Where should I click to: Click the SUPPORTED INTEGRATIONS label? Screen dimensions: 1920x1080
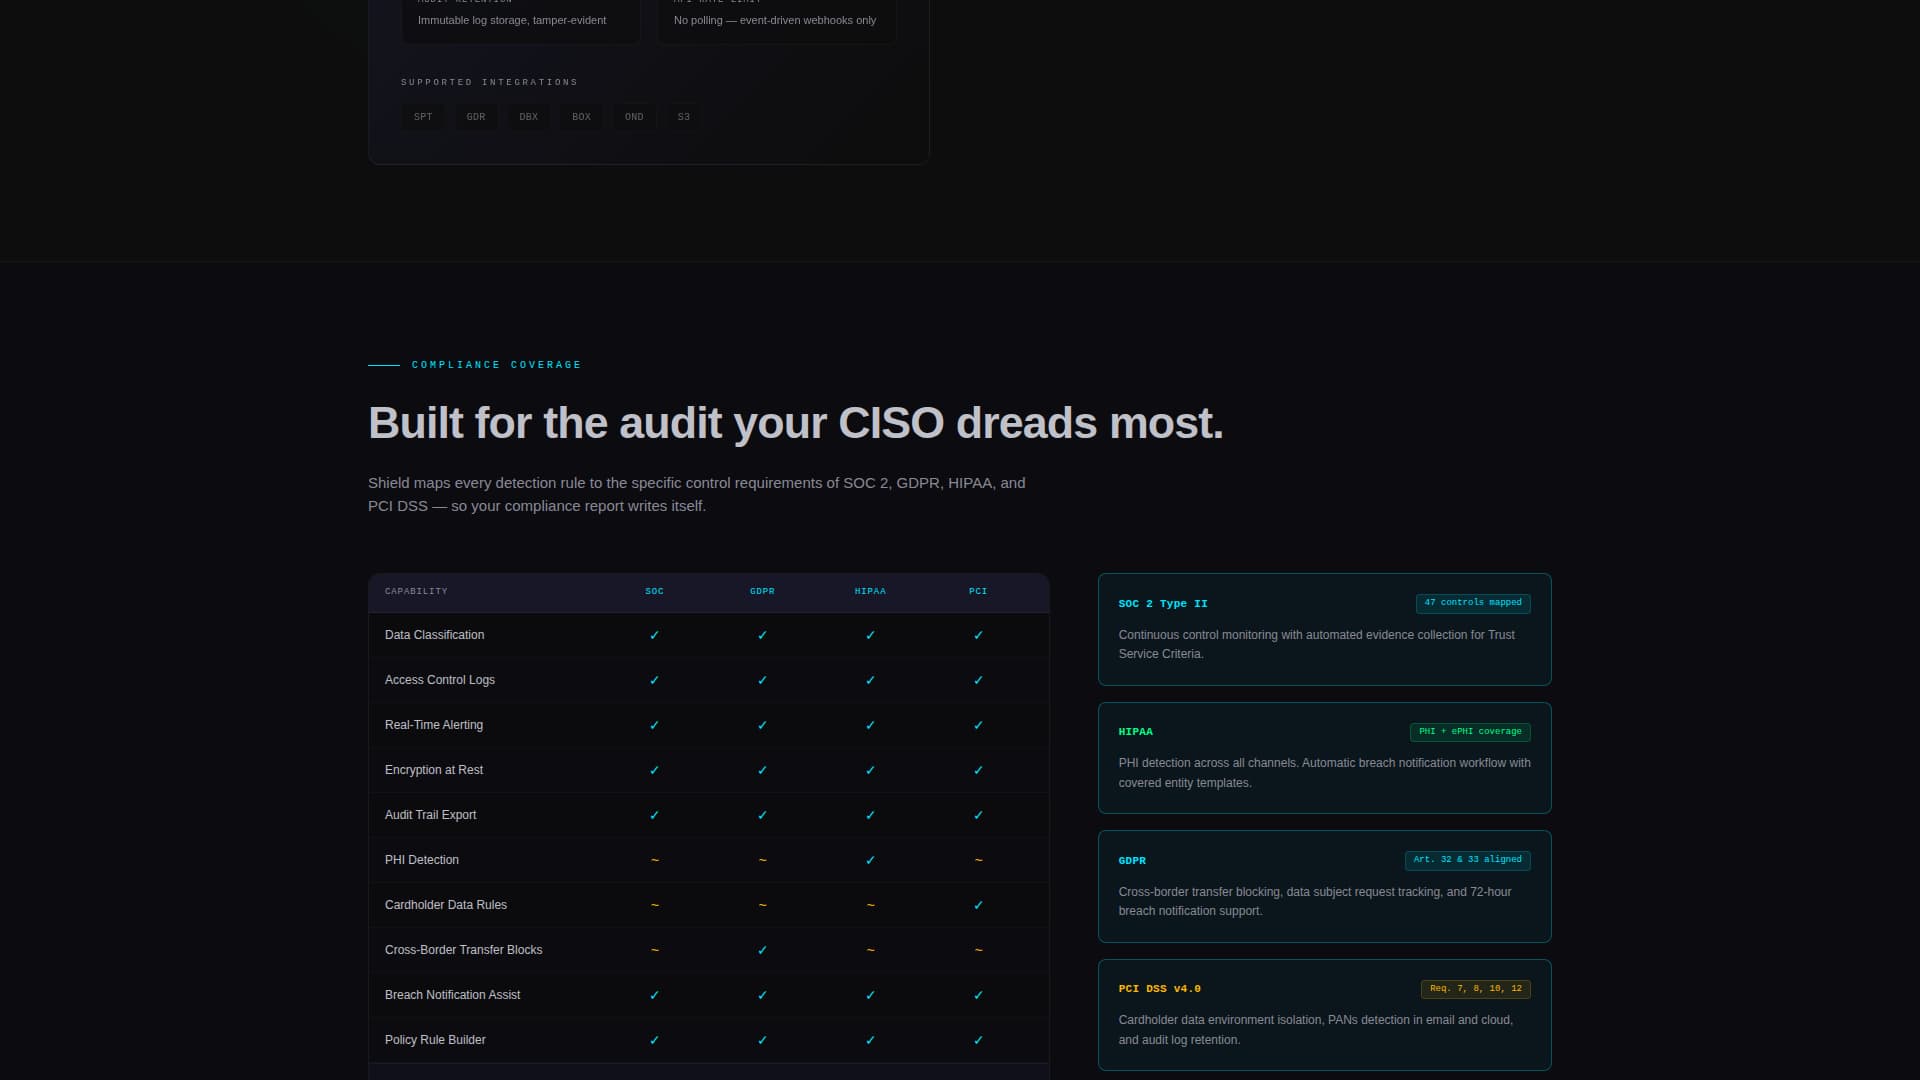click(x=489, y=82)
